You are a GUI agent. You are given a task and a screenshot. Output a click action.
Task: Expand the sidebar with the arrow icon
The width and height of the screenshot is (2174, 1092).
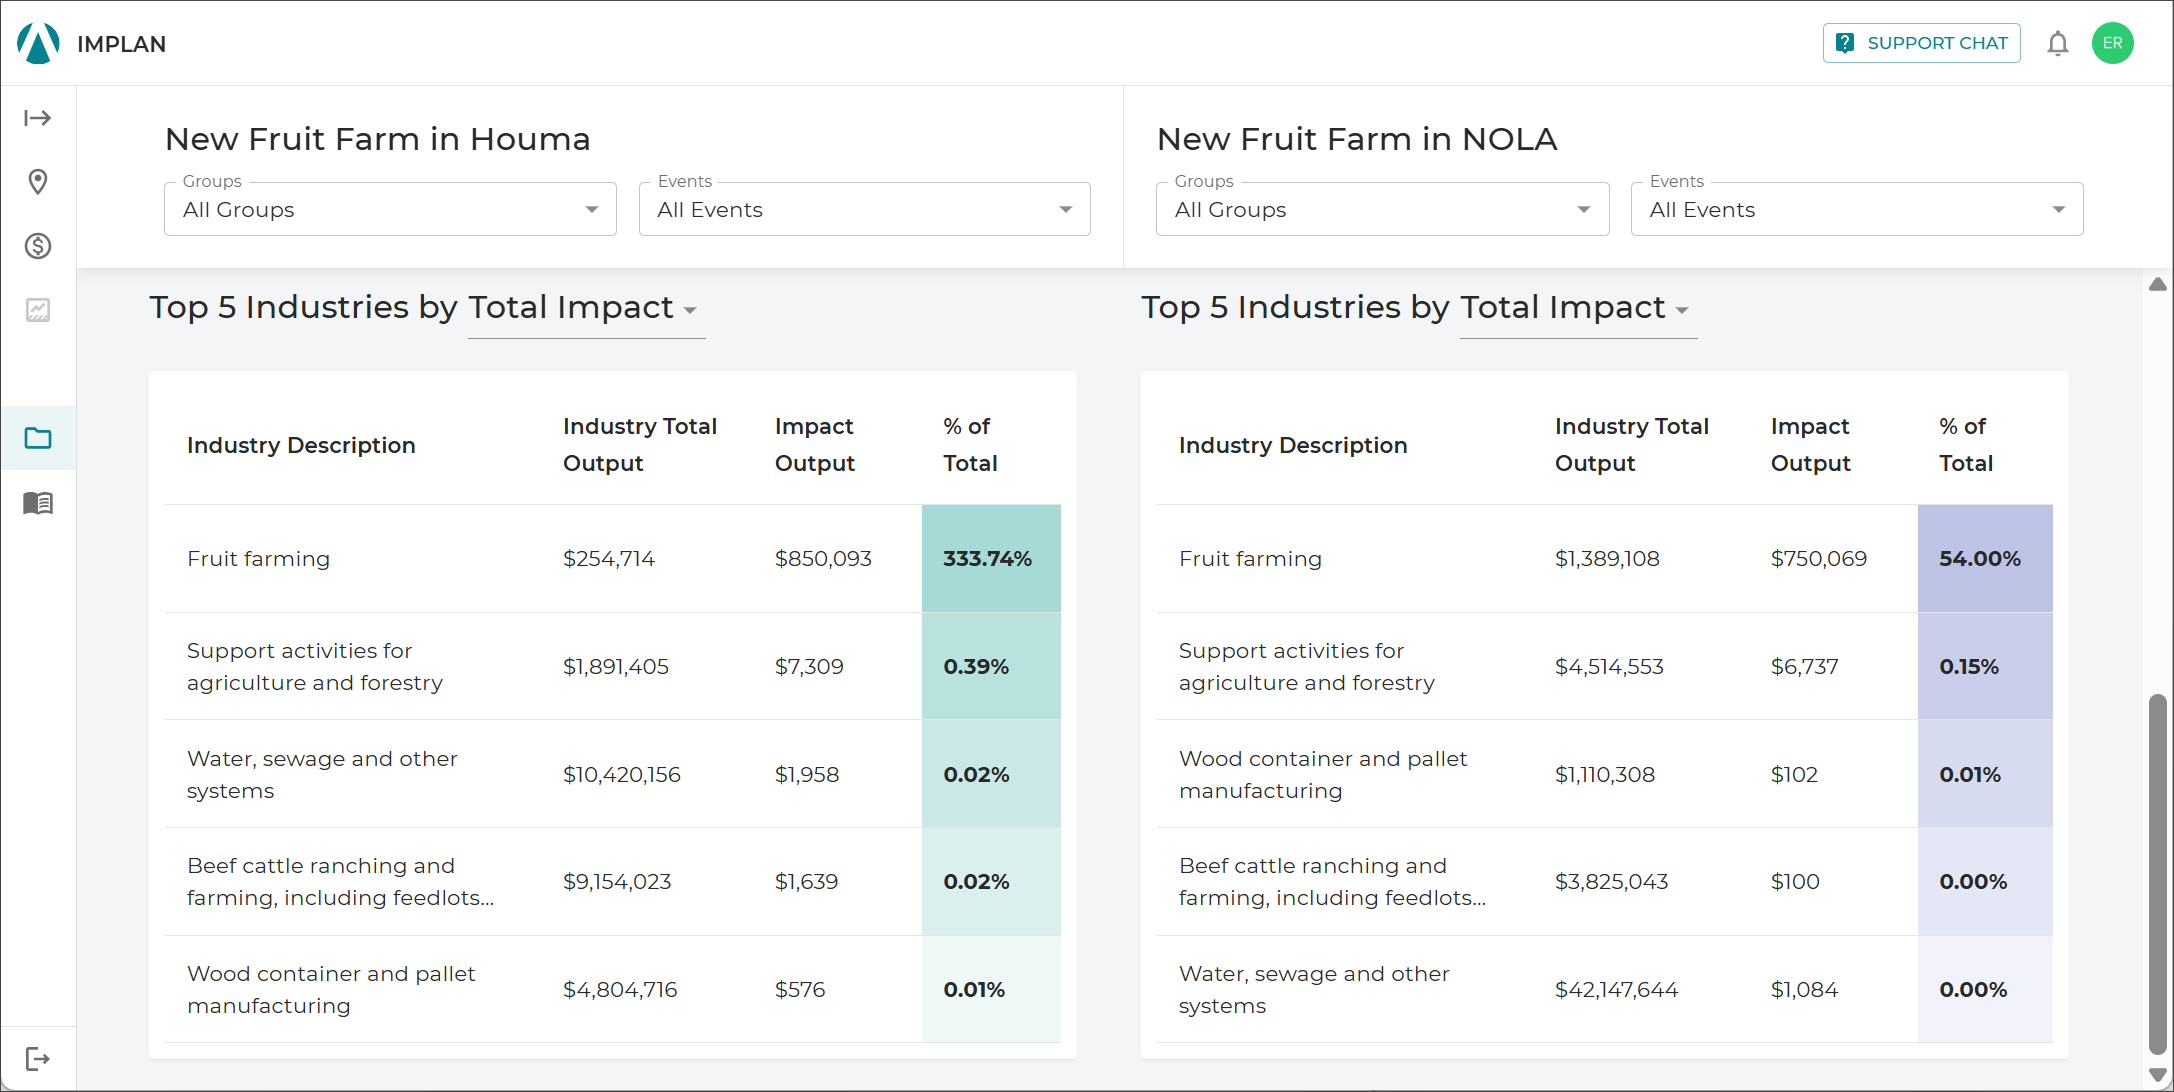38,118
